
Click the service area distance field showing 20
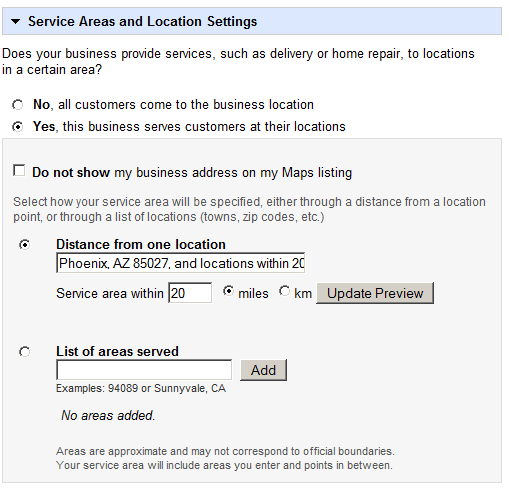coord(190,293)
